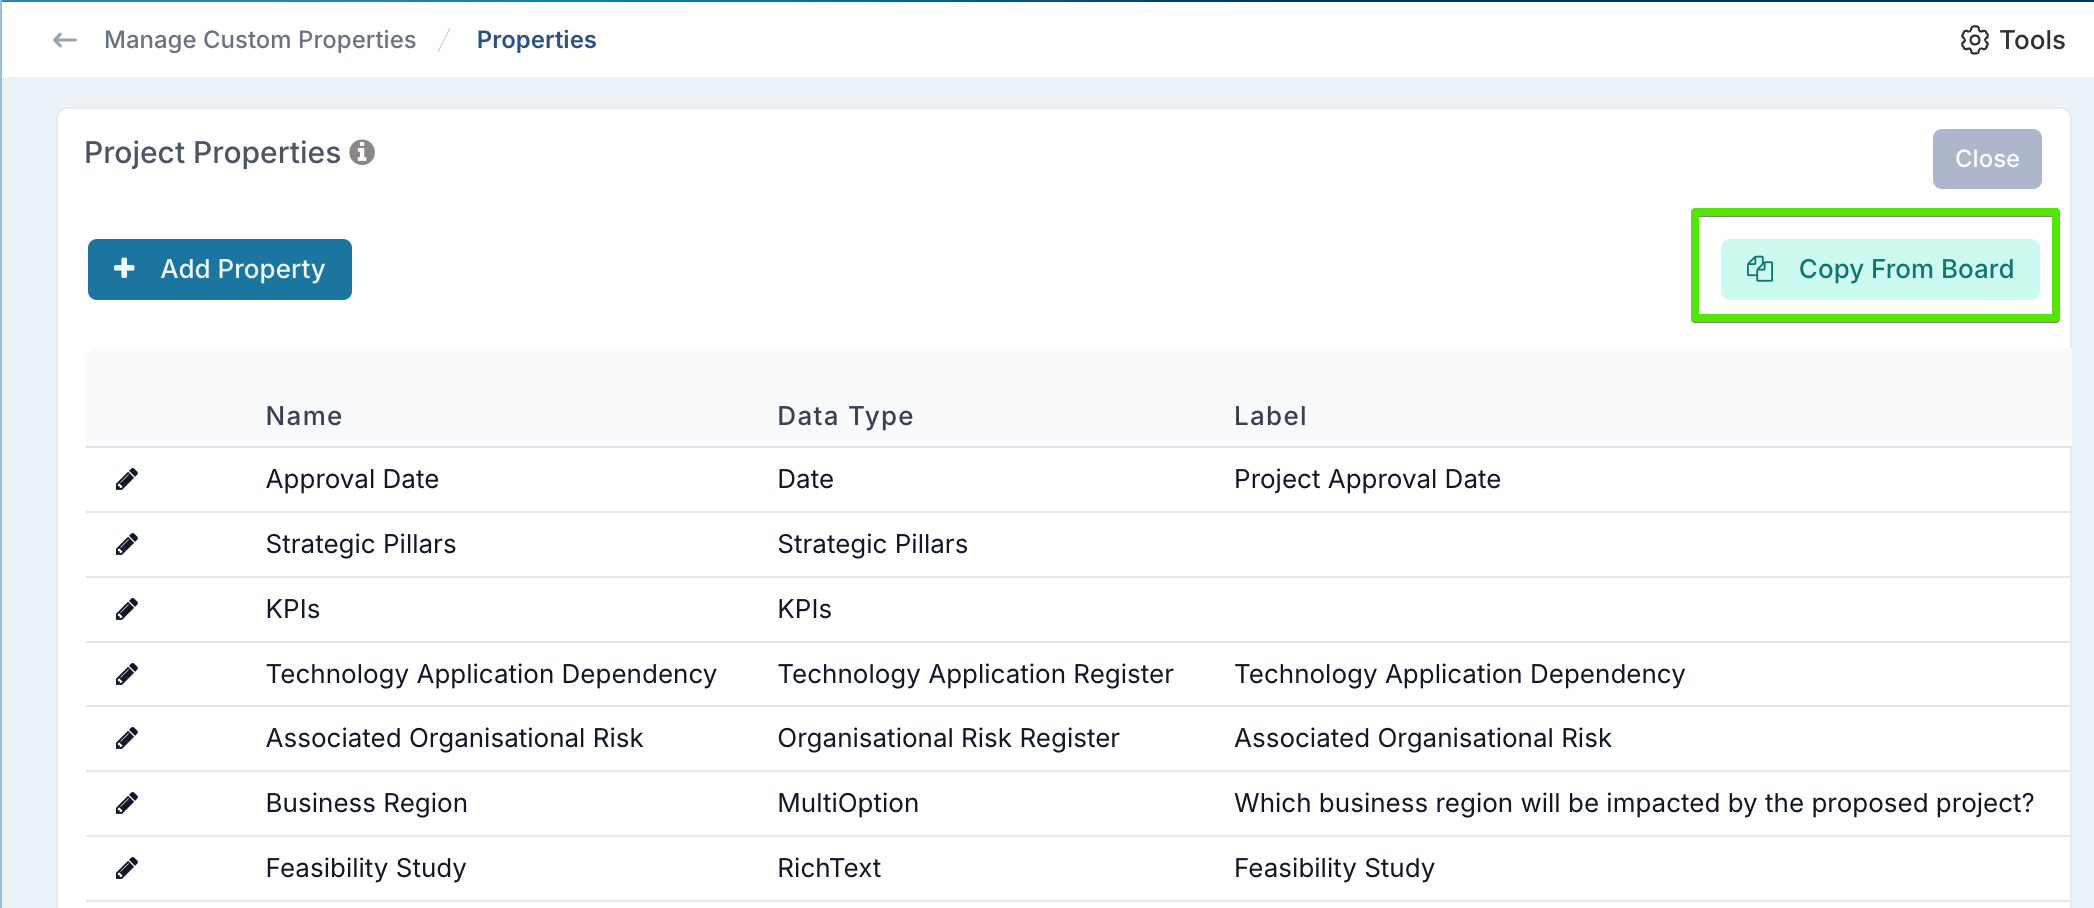Image resolution: width=2094 pixels, height=908 pixels.
Task: Close the Project Properties panel
Action: [x=1986, y=159]
